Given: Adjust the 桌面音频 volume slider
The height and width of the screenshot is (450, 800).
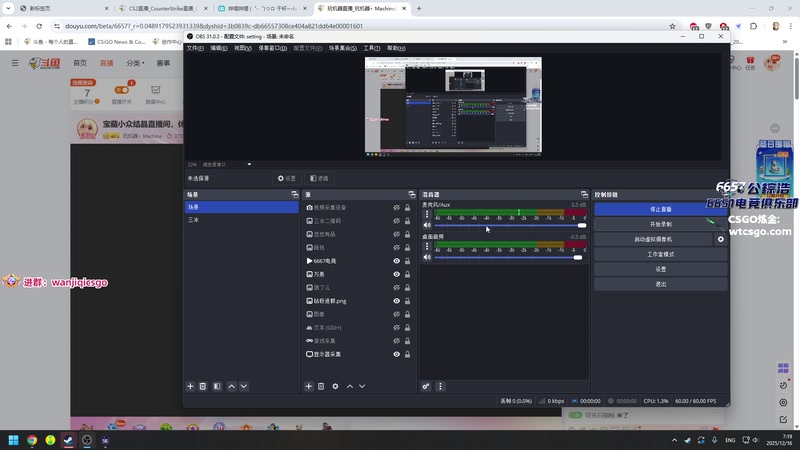Looking at the screenshot, I should pyautogui.click(x=510, y=258).
